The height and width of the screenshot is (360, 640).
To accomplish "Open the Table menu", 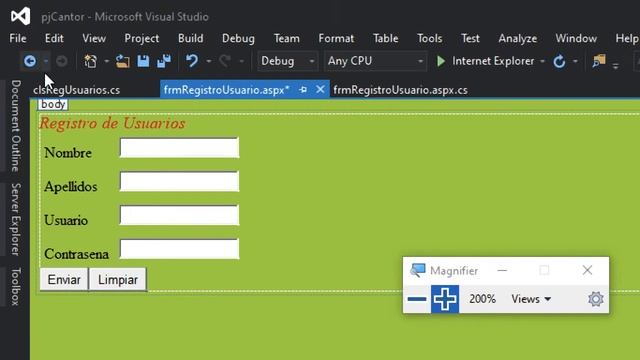I will point(386,38).
